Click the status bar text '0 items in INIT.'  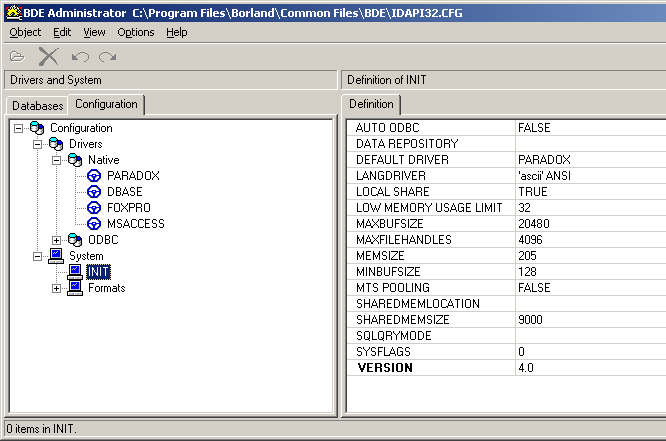click(x=41, y=429)
